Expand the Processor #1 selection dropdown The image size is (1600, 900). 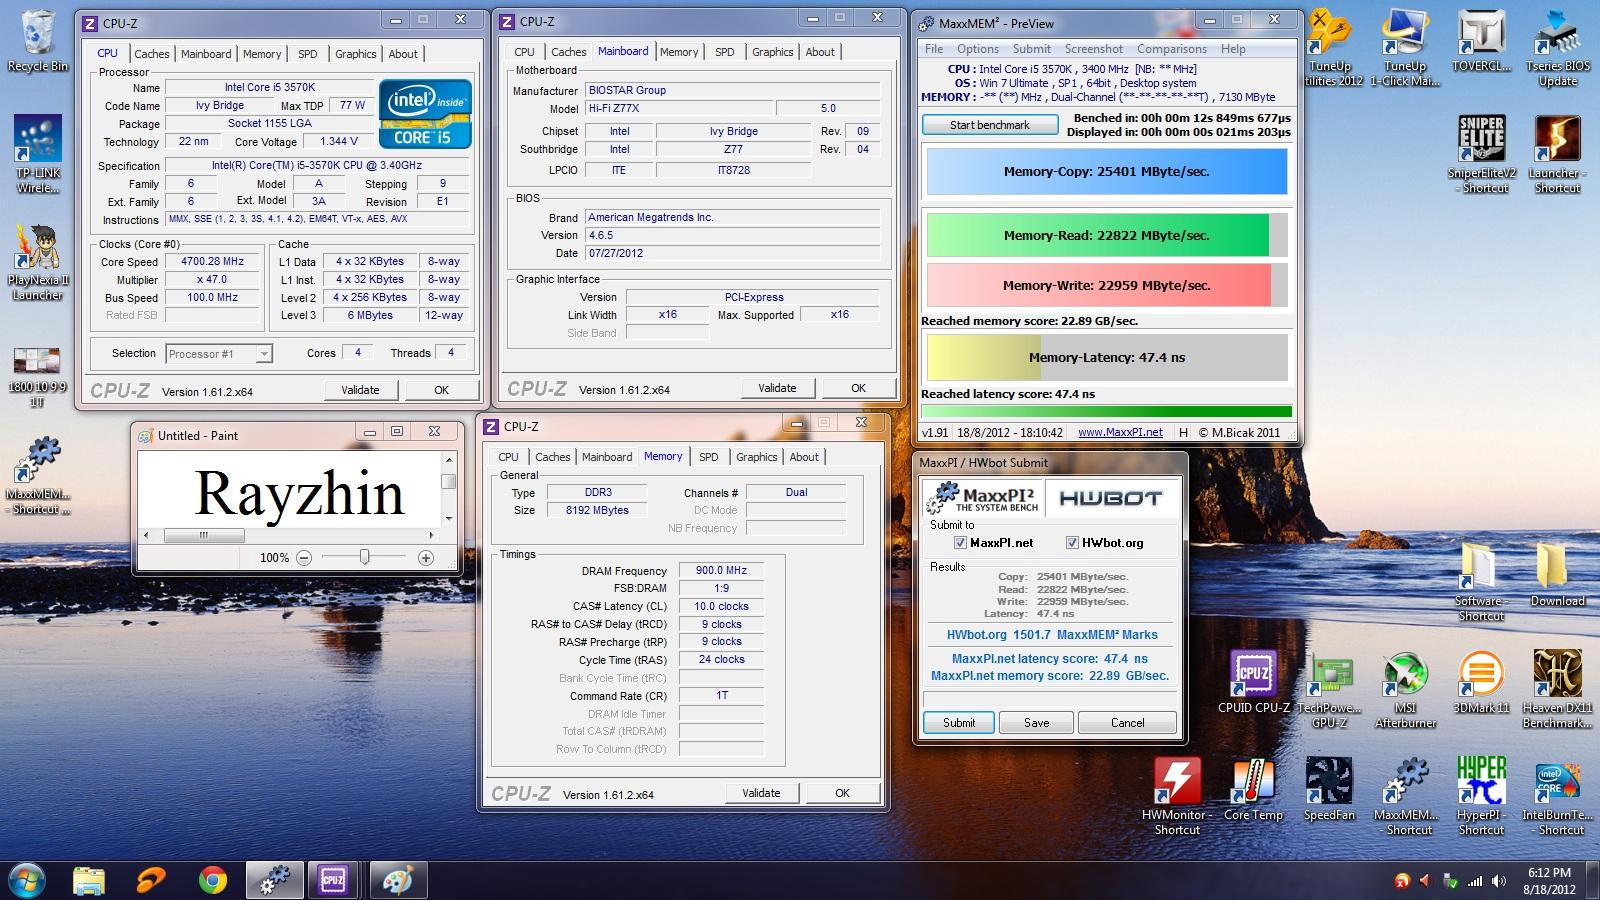(x=263, y=354)
